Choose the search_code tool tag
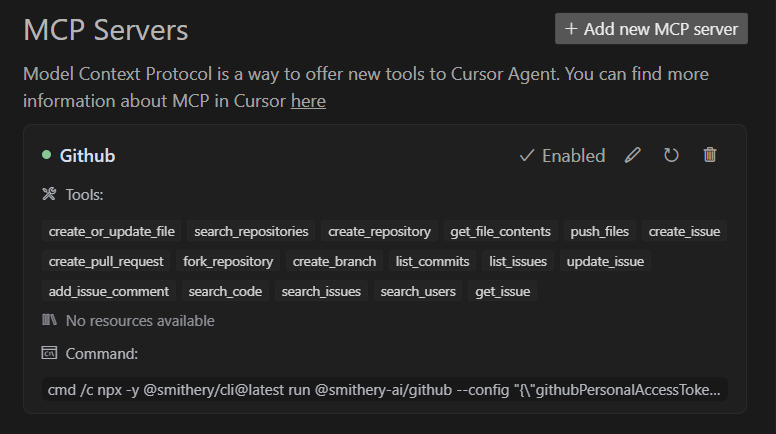The image size is (776, 434). 225,291
